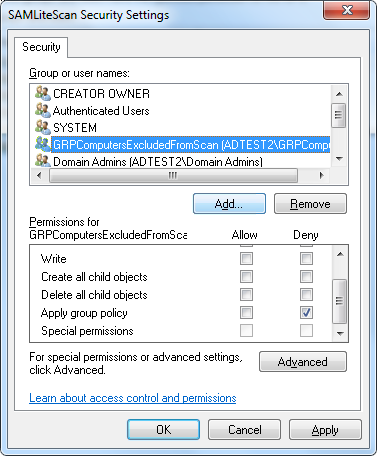Image resolution: width=377 pixels, height=456 pixels.
Task: Click the horizontal scrollbar thumb in names list
Action: pos(173,175)
